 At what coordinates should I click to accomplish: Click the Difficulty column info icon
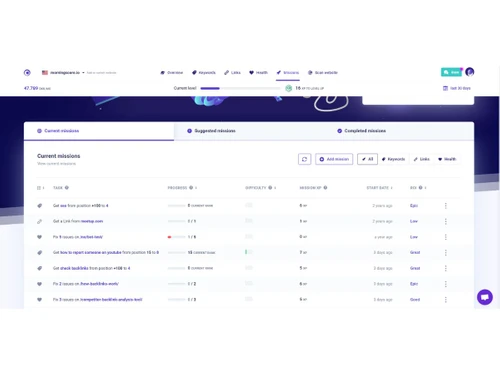point(270,188)
